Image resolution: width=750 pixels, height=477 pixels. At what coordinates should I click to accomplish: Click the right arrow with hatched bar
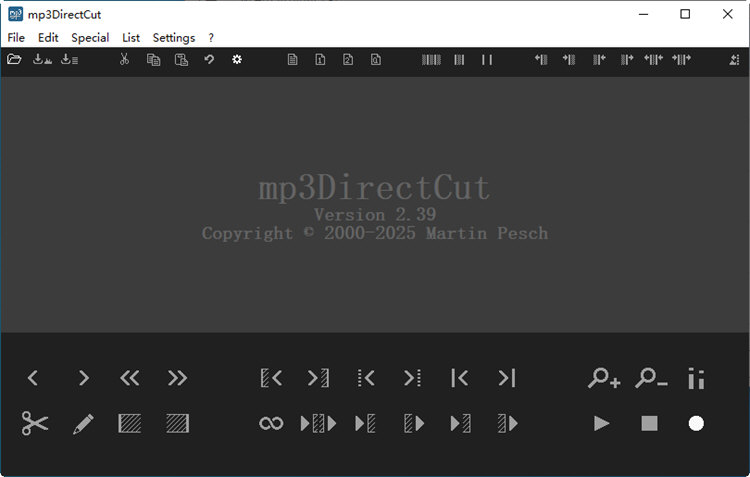pos(318,378)
